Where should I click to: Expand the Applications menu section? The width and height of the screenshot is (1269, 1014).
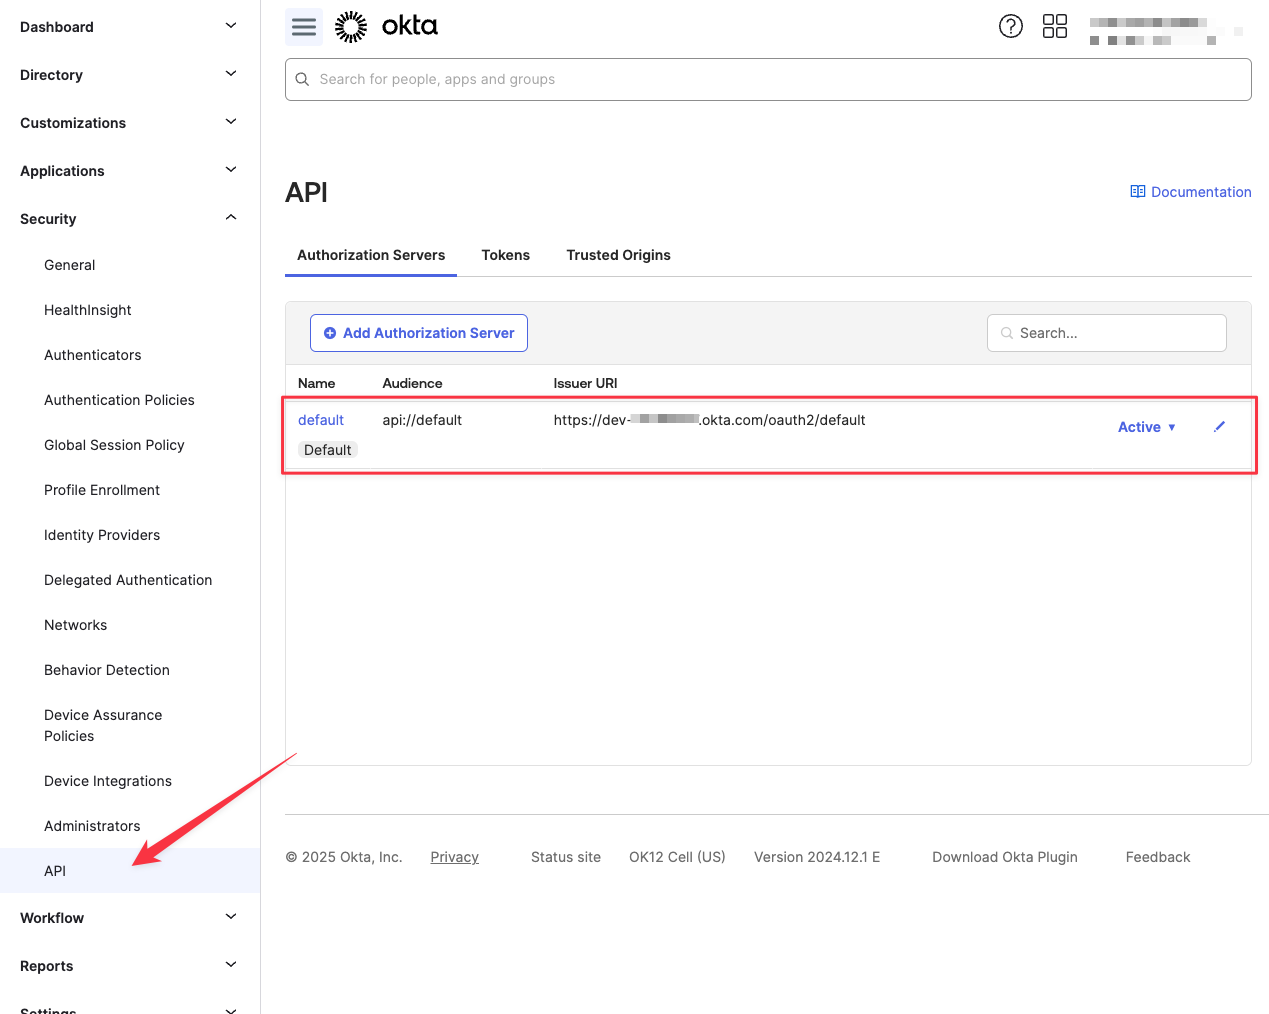pos(231,170)
